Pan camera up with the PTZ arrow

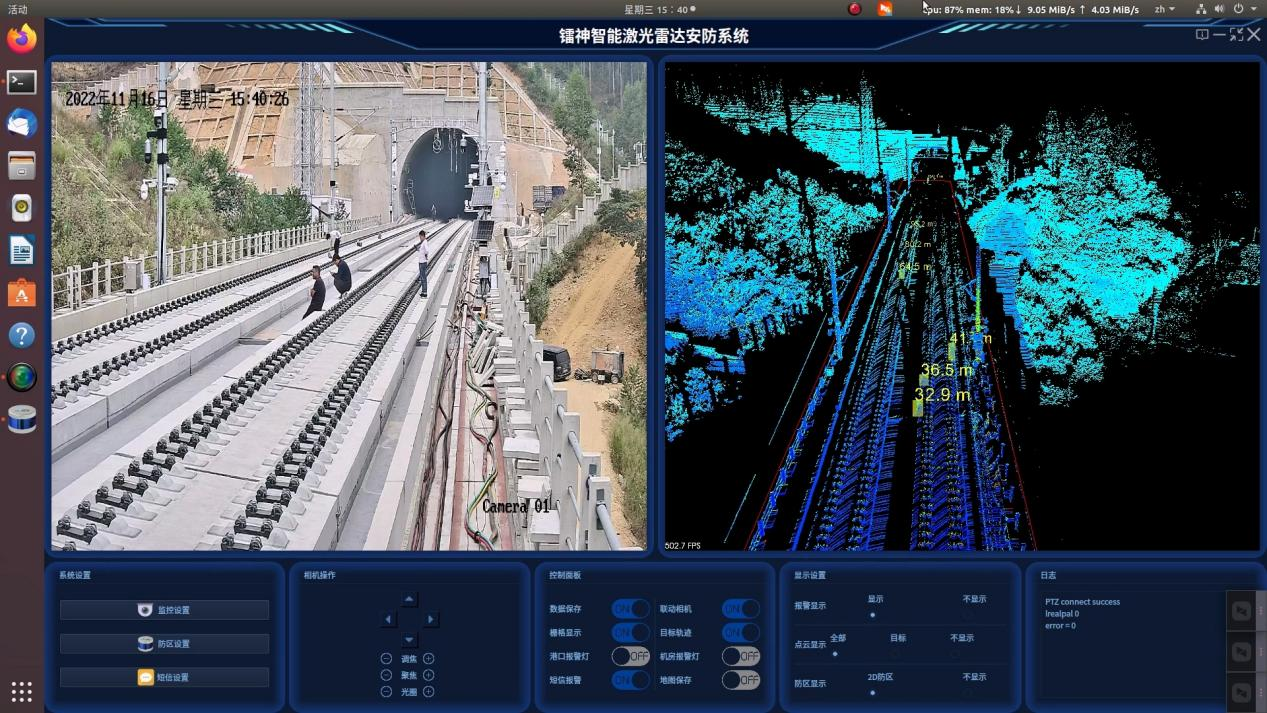tap(409, 599)
